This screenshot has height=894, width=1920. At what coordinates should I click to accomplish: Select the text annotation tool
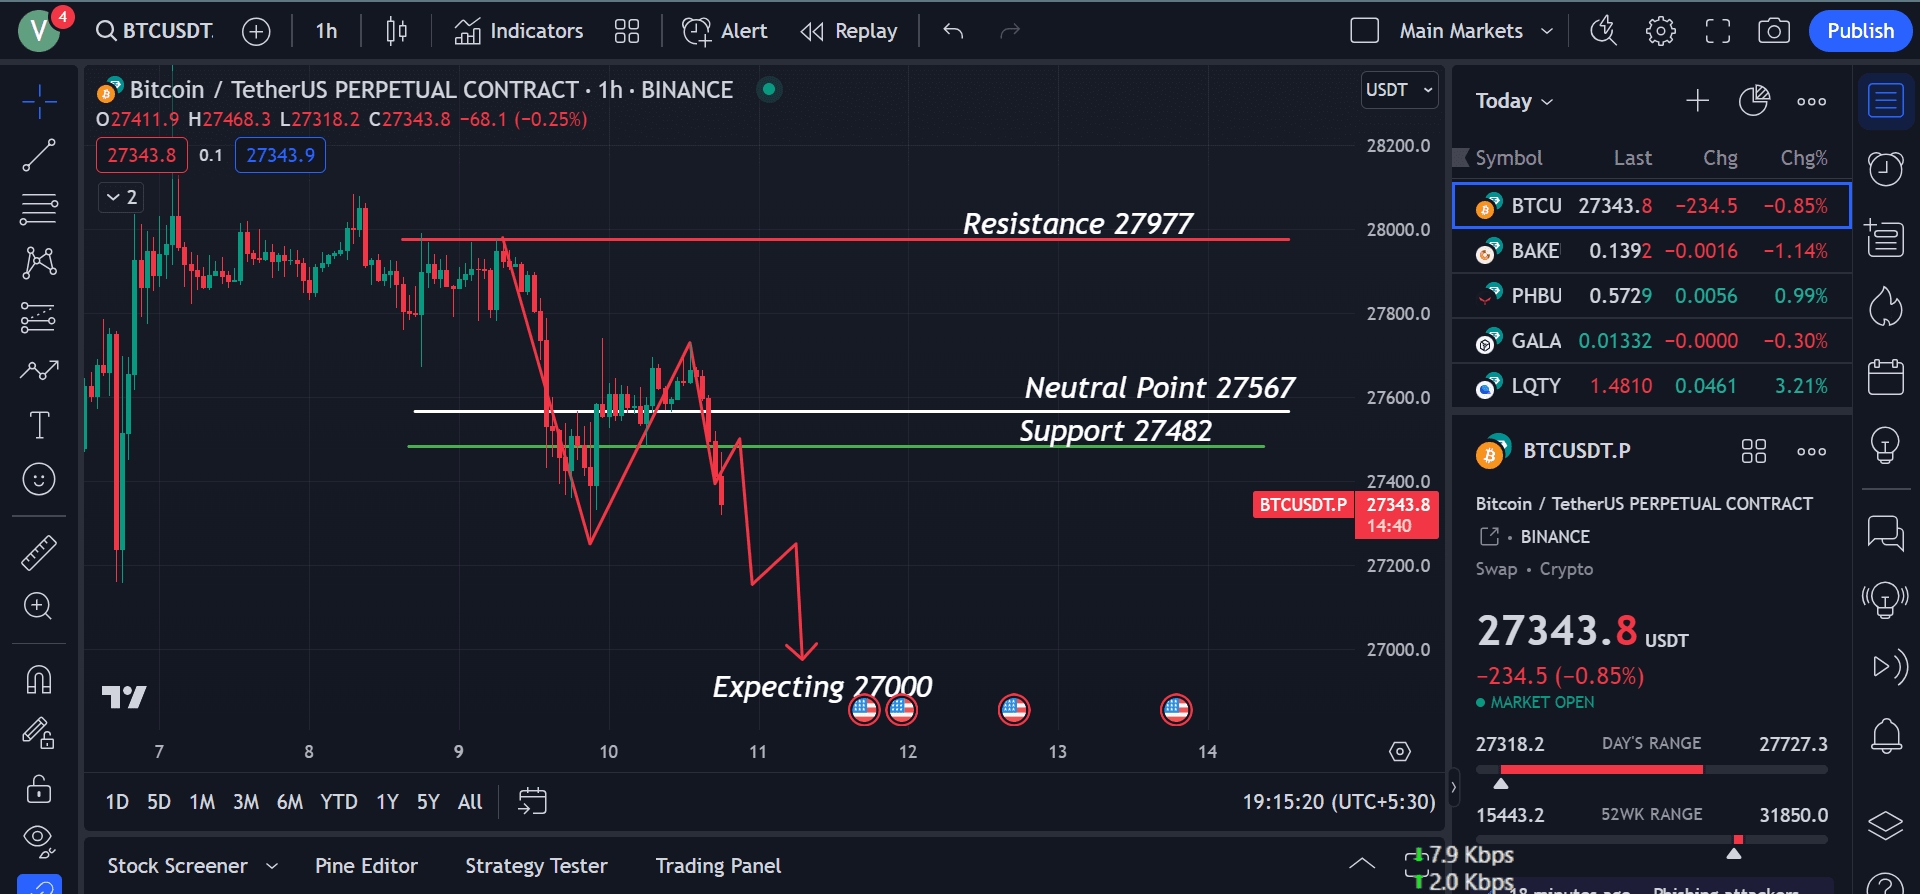tap(38, 424)
